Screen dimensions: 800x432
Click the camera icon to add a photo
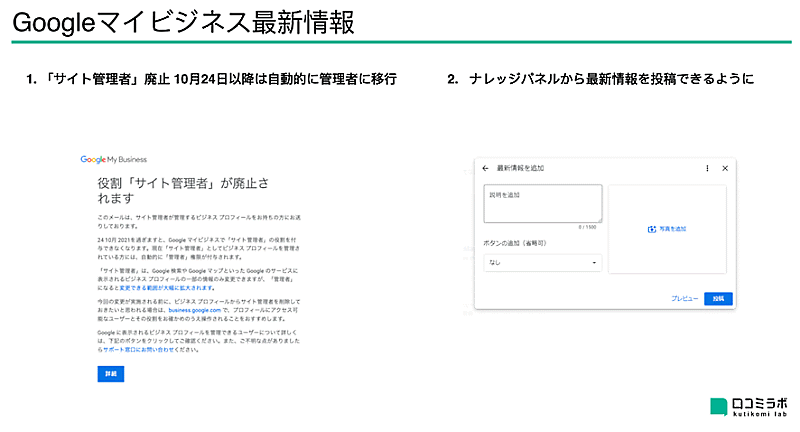click(652, 229)
